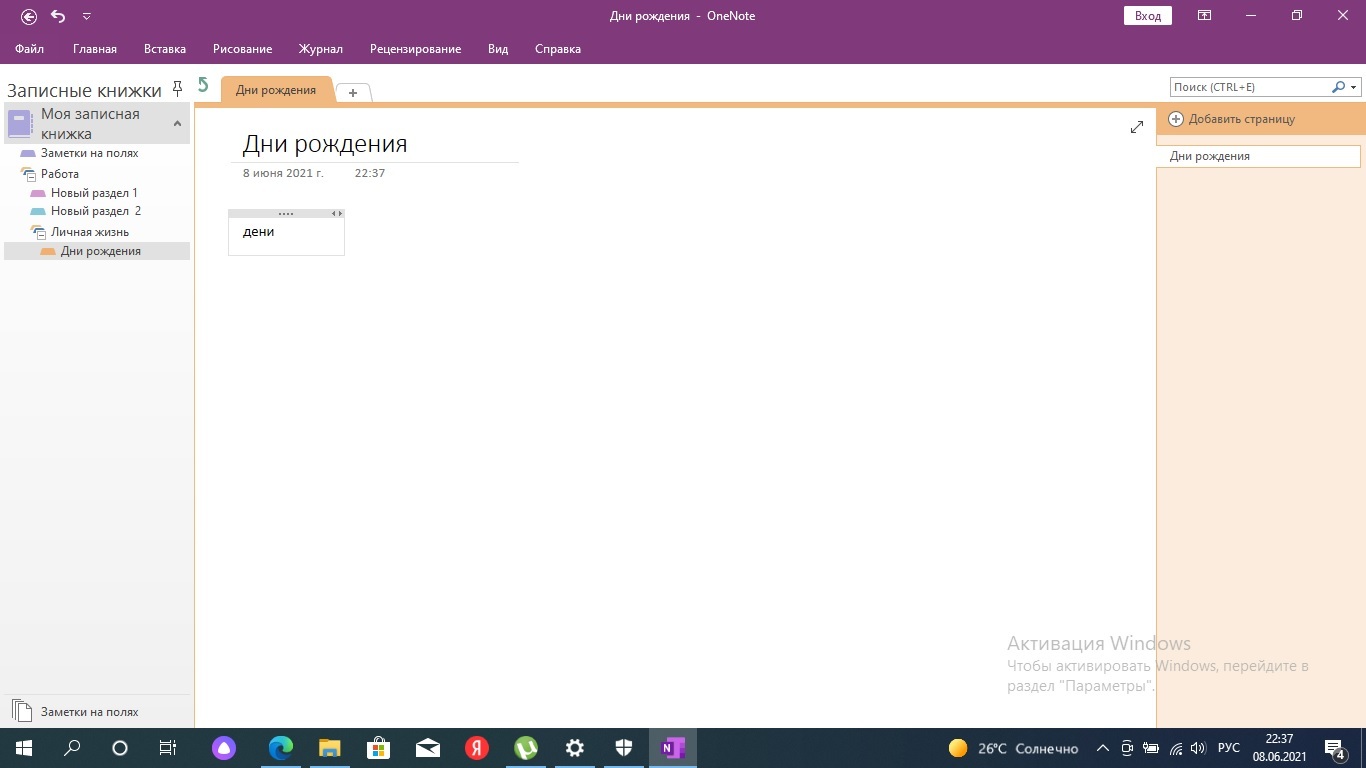Switch to the Главная ribbon tab

(95, 49)
